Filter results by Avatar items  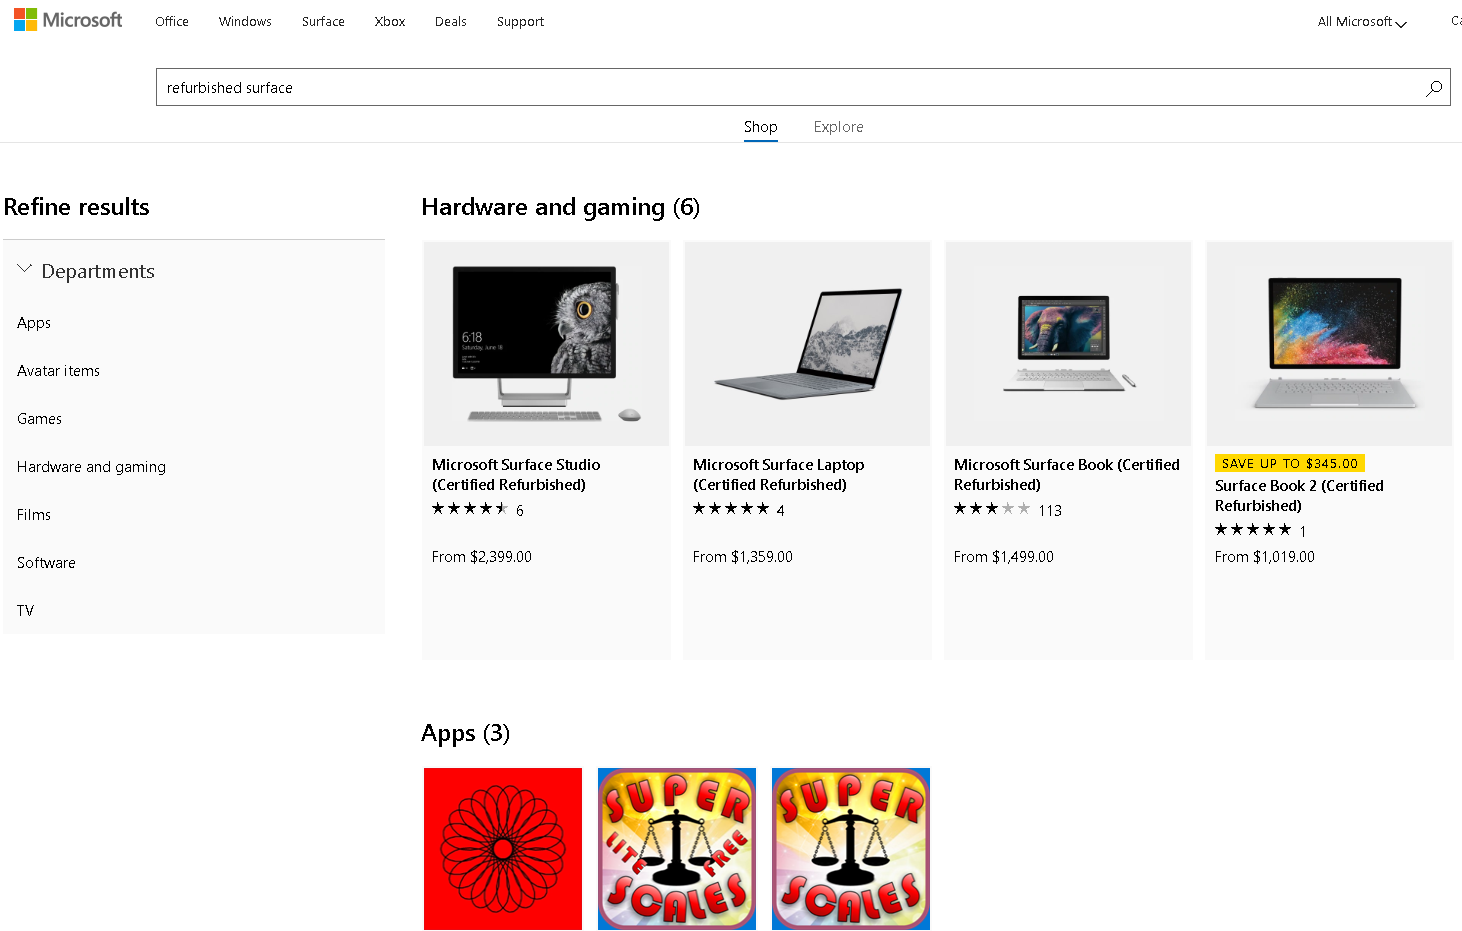[58, 371]
